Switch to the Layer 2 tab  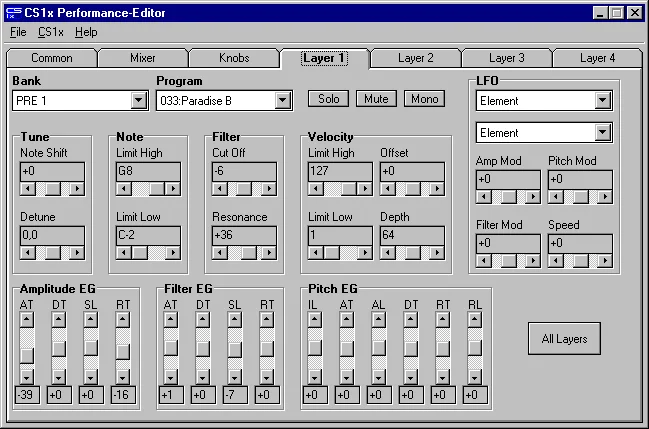(x=416, y=58)
